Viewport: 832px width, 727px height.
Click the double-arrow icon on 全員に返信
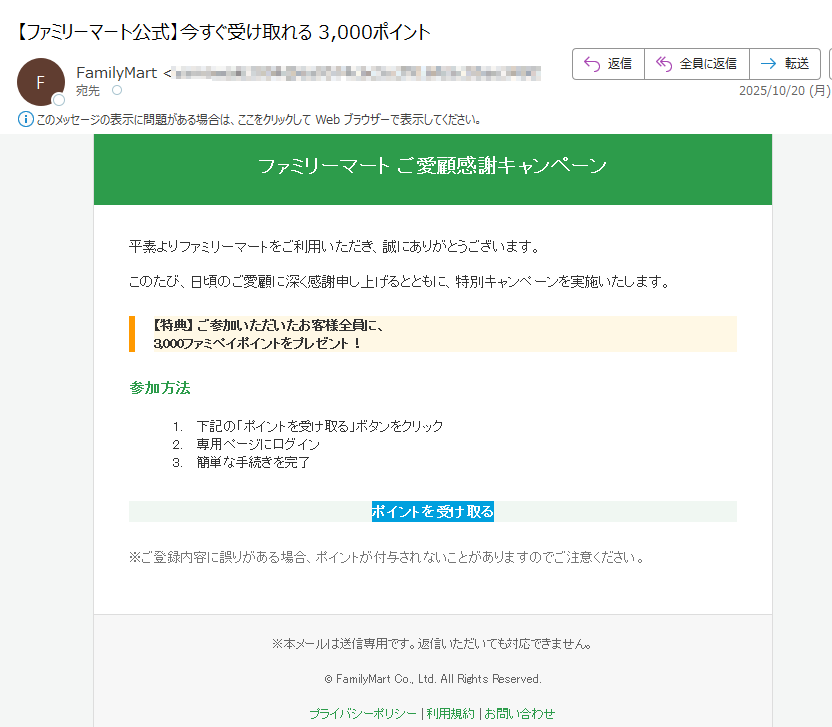click(662, 63)
